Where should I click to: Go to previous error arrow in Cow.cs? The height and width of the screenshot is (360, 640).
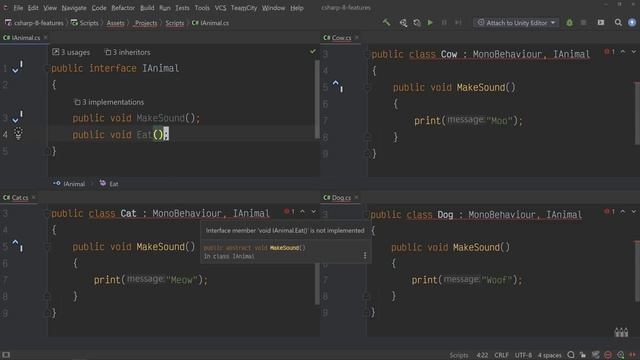coord(623,51)
